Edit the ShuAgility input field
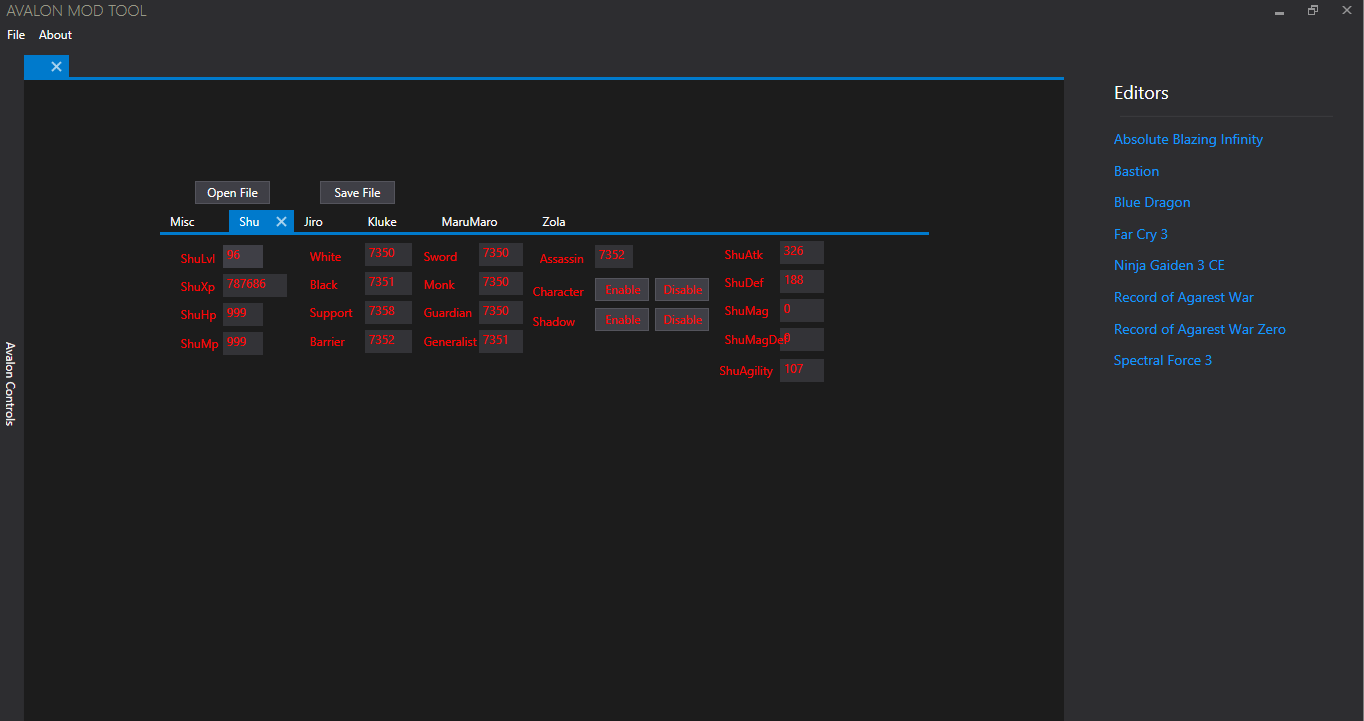 801,370
